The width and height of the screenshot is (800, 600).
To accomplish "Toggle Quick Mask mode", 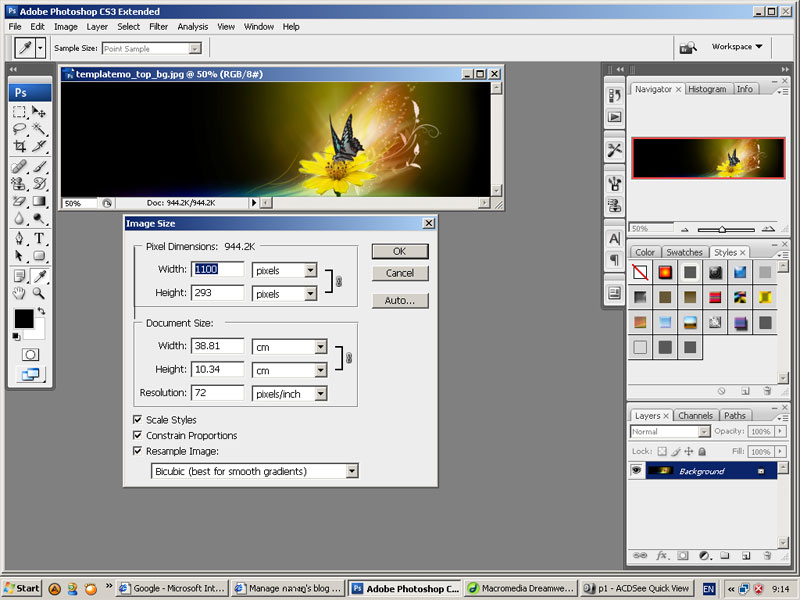I will [x=30, y=355].
